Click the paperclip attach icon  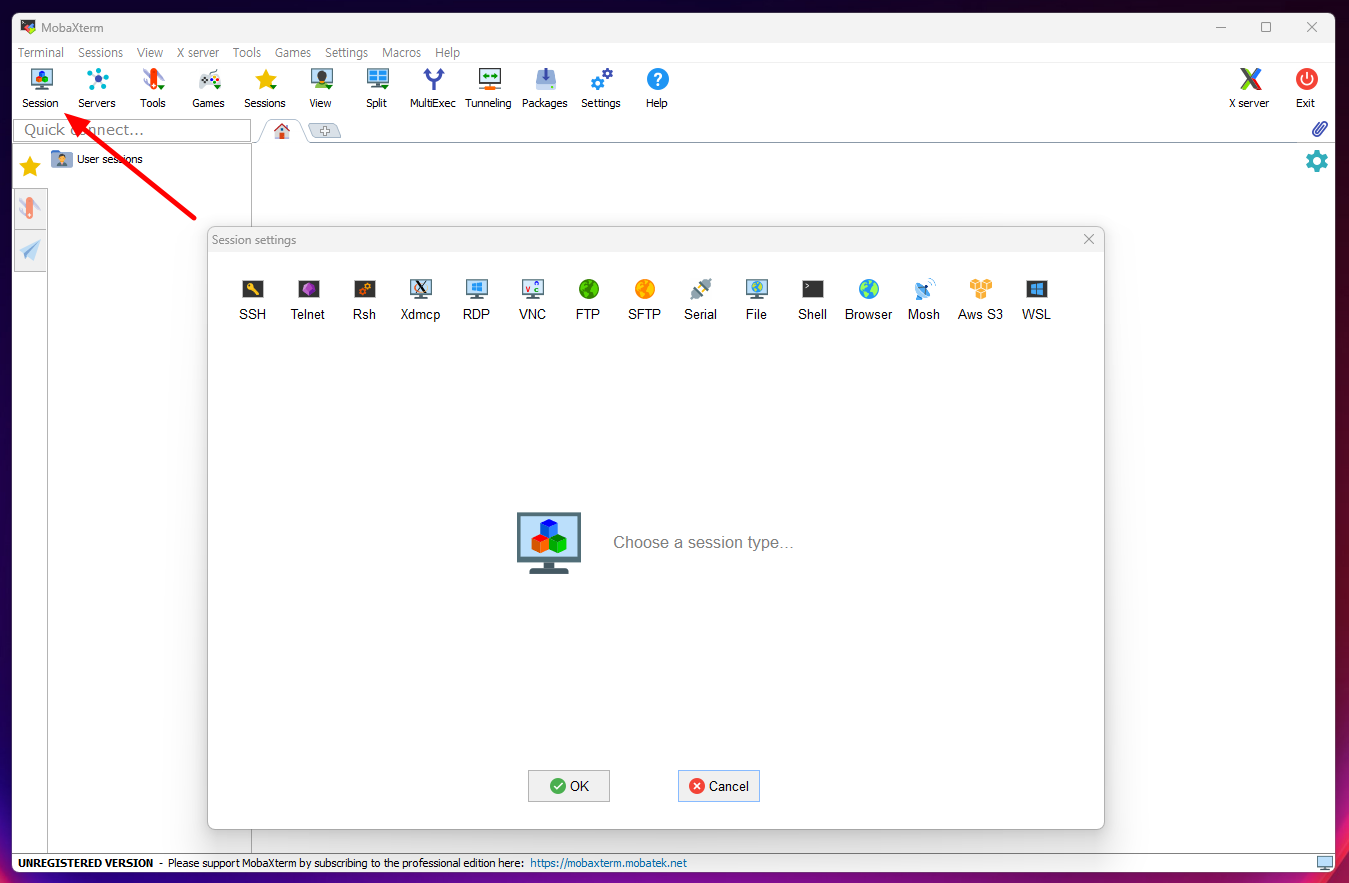[1319, 129]
